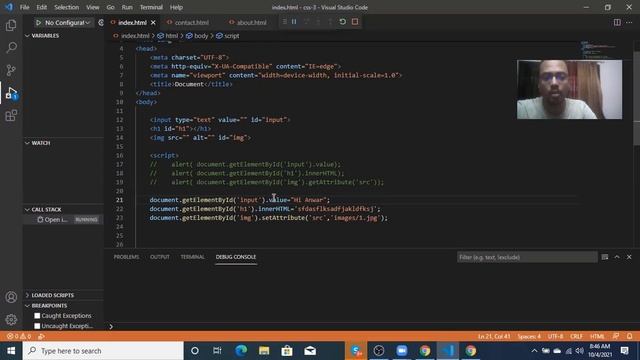Viewport: 640px width, 360px height.
Task: Switch to the TERMINAL panel tab
Action: point(193,257)
